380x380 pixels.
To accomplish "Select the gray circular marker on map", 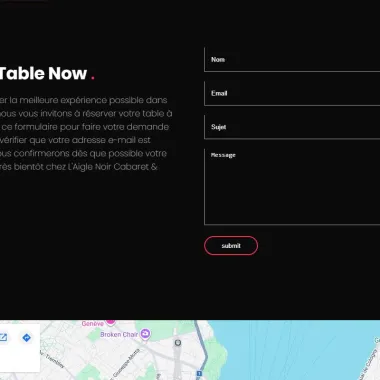I will 178,342.
